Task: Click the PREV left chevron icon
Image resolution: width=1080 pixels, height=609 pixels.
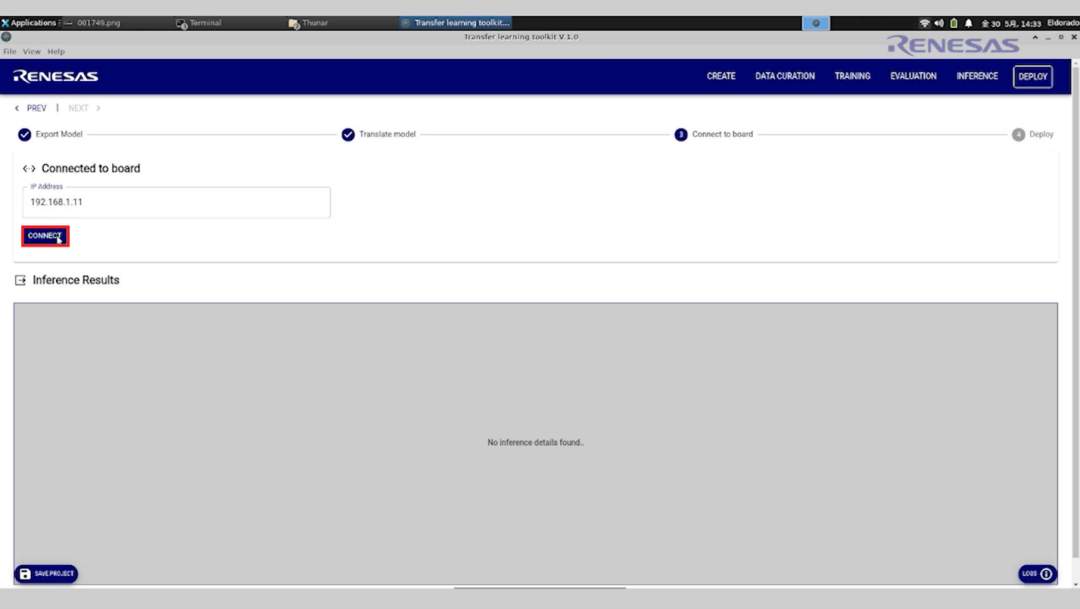Action: [17, 108]
